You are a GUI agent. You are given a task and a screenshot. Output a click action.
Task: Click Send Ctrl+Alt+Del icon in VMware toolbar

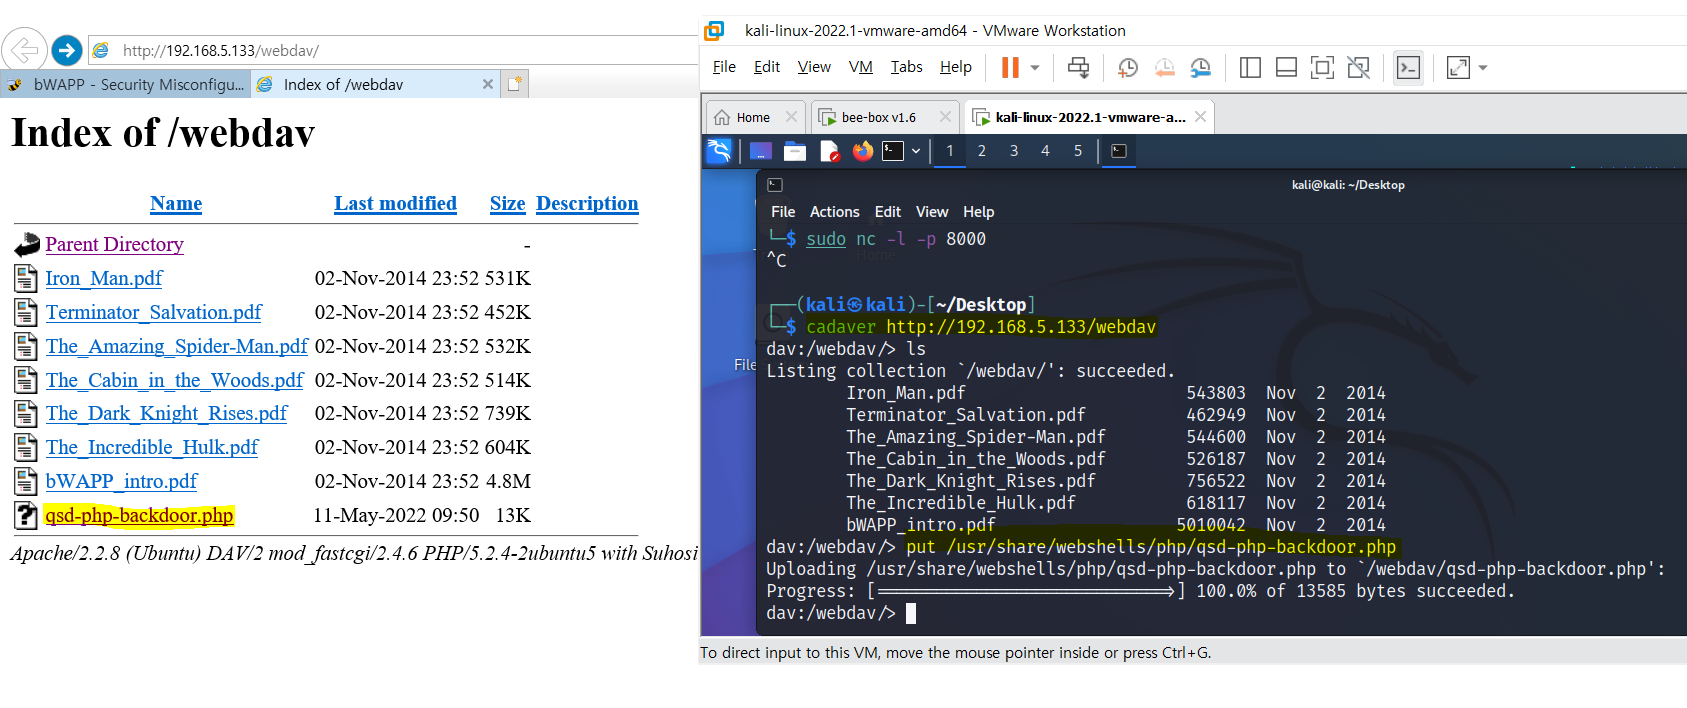[x=1078, y=67]
